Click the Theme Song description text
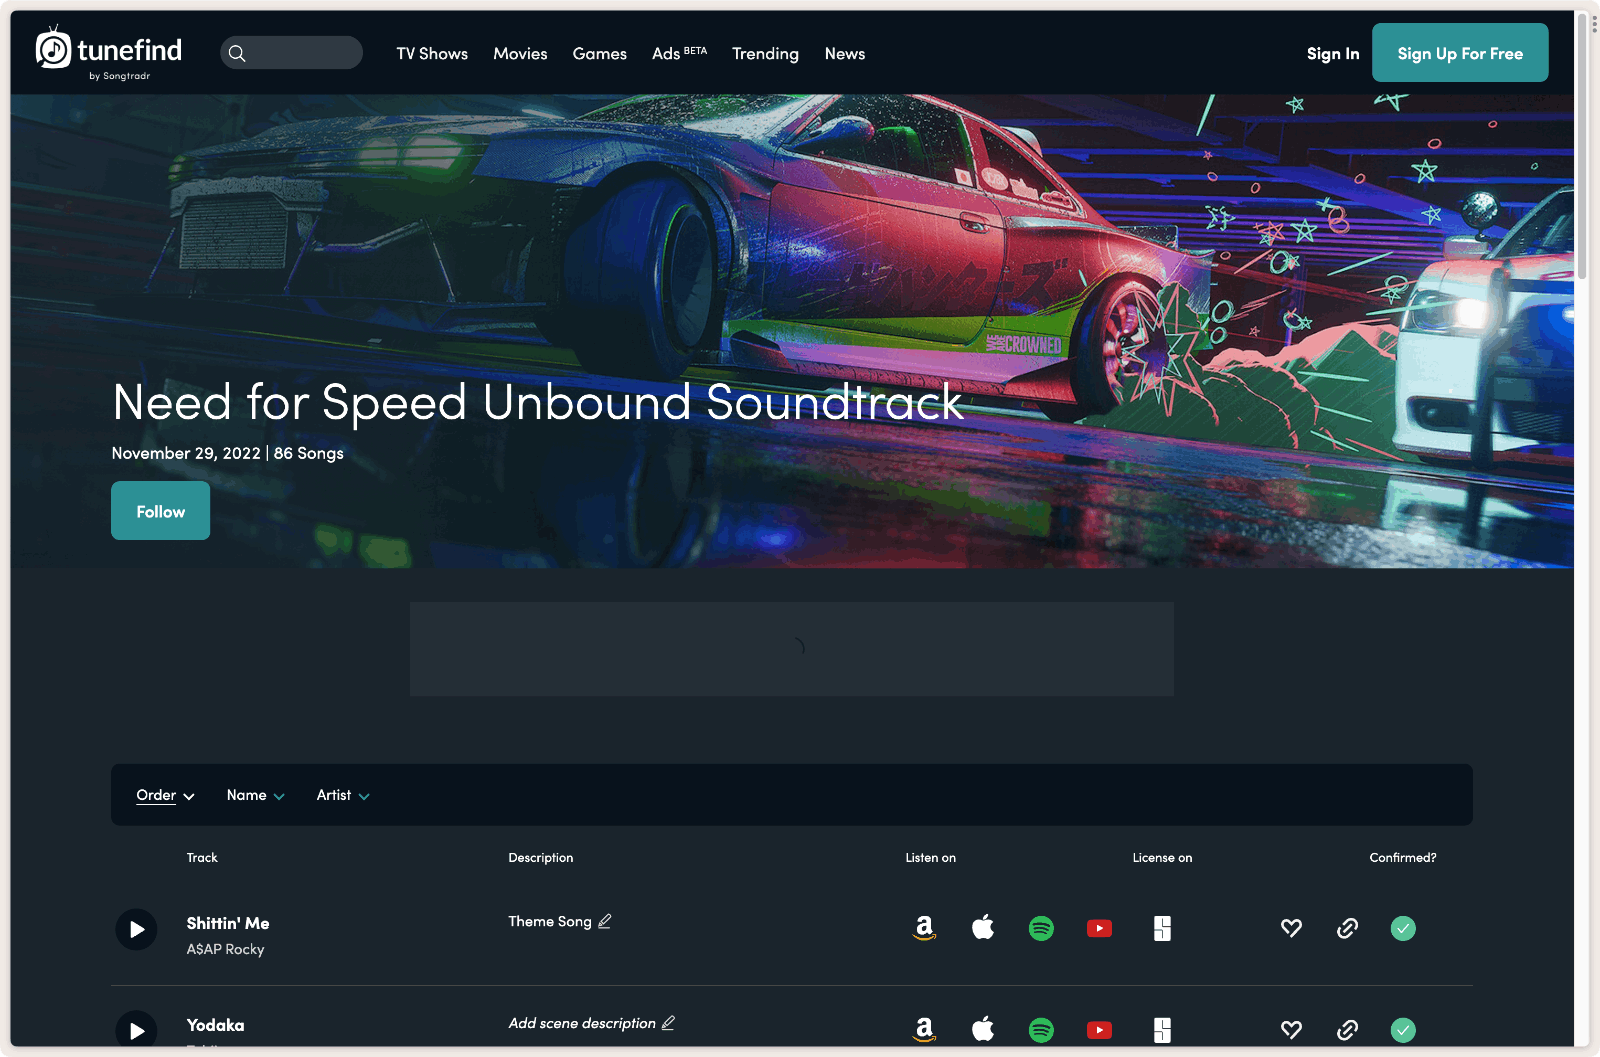The height and width of the screenshot is (1057, 1600). [550, 921]
